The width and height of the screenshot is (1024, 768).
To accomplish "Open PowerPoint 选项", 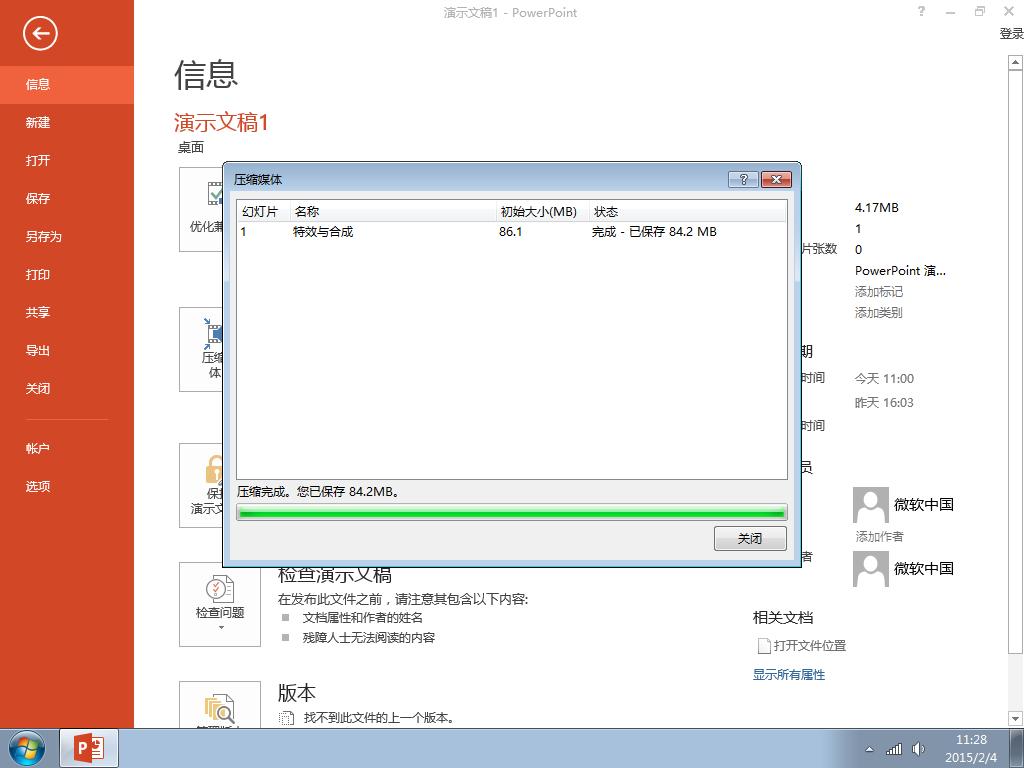I will click(67, 487).
